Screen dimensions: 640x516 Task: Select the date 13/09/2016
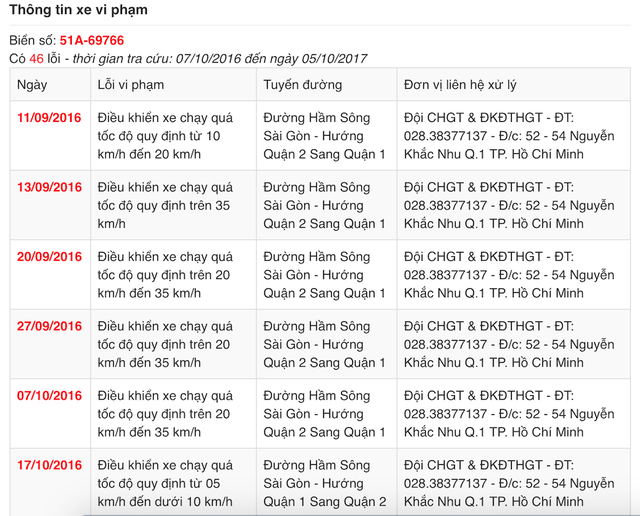coord(50,188)
